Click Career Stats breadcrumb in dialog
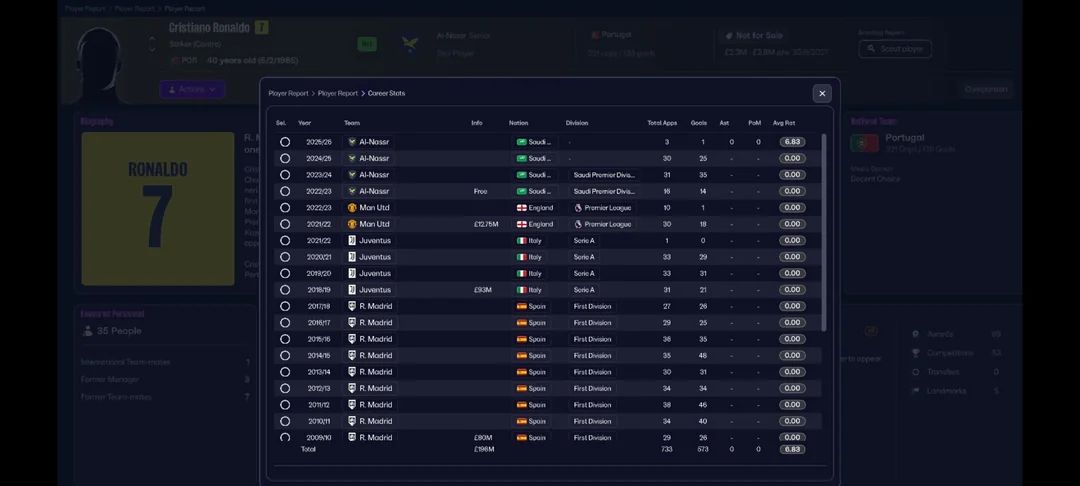 [386, 94]
